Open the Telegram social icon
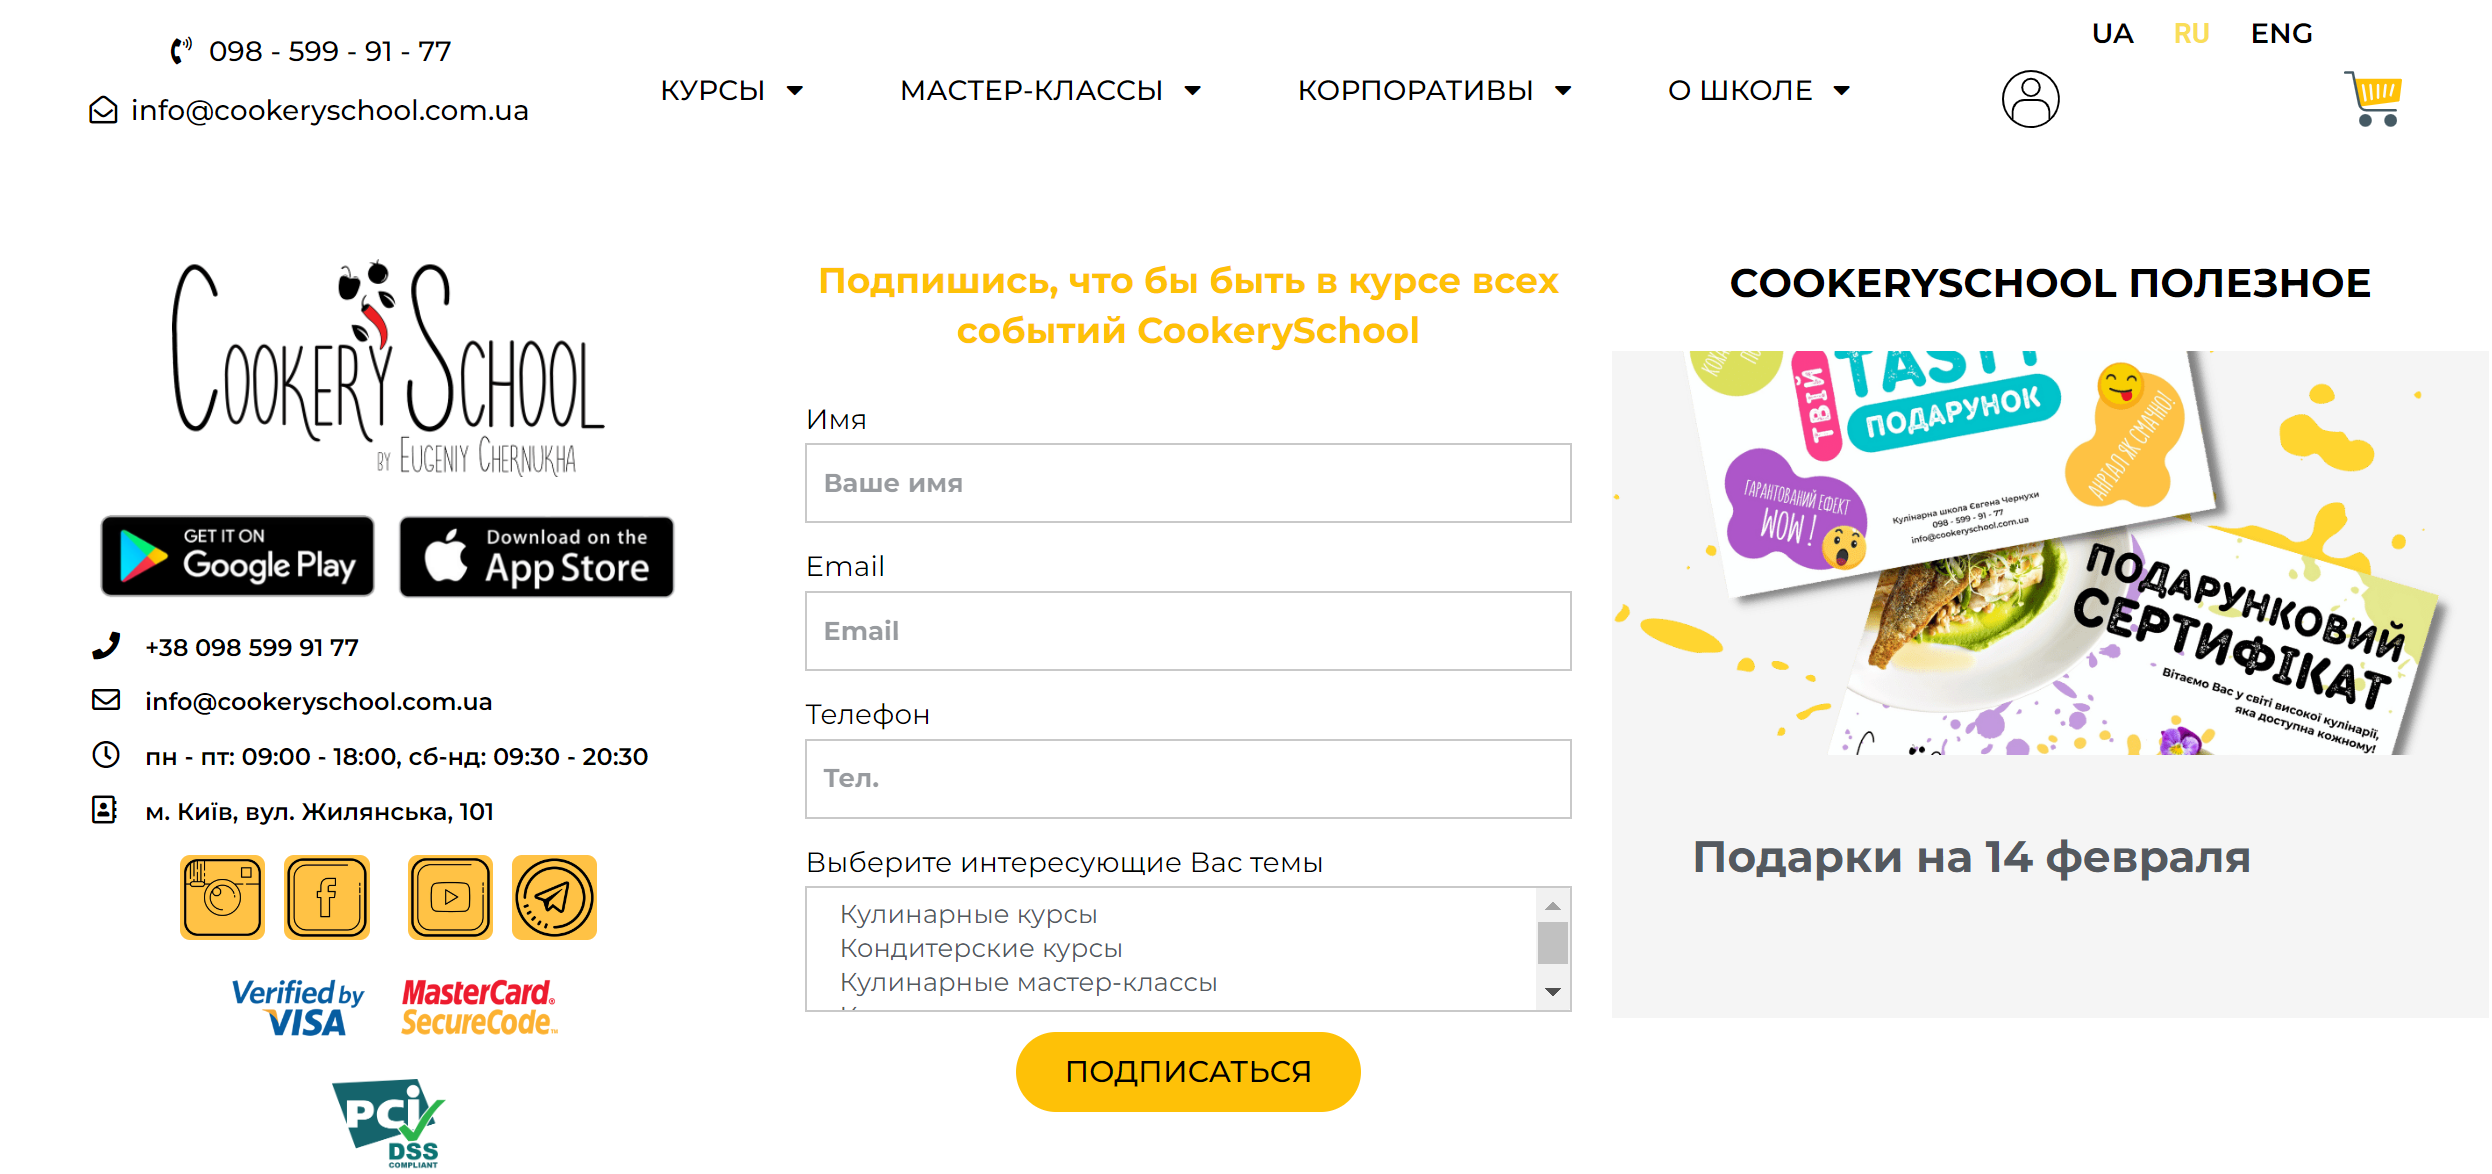2492x1174 pixels. coord(554,897)
